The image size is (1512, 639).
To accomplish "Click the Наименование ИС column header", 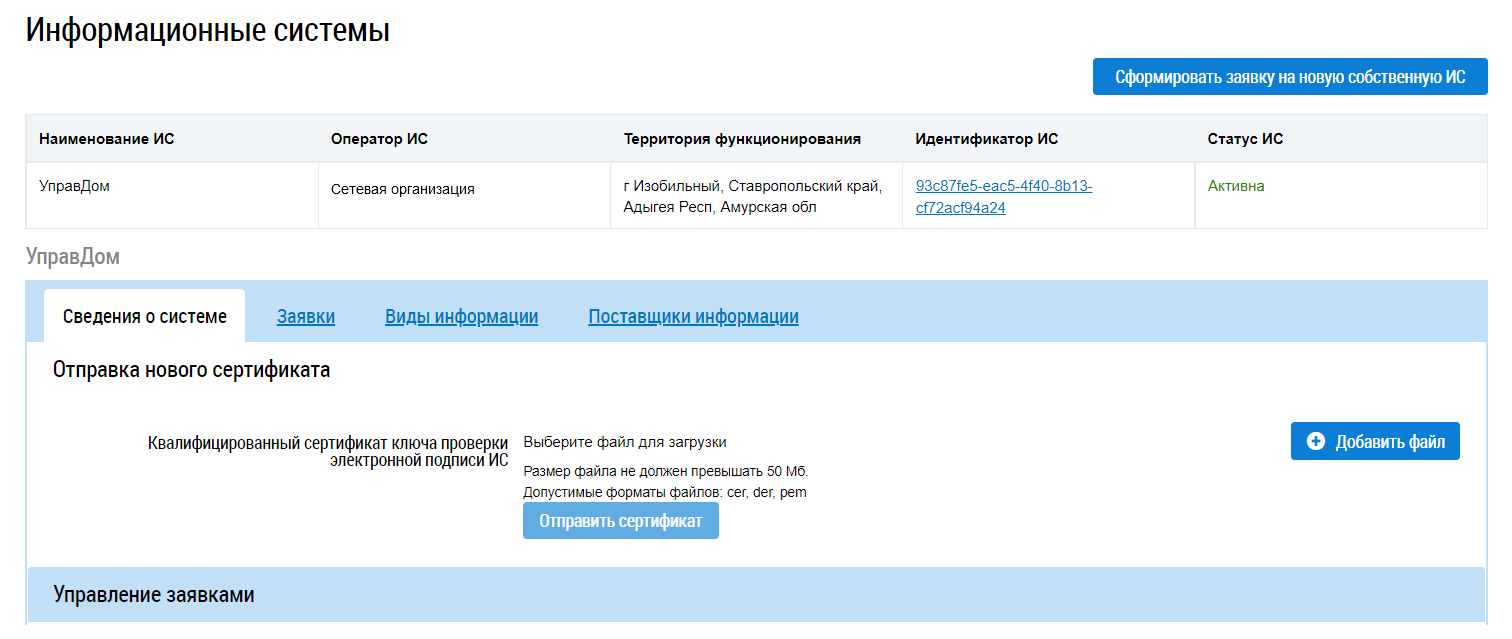I will pyautogui.click(x=107, y=139).
